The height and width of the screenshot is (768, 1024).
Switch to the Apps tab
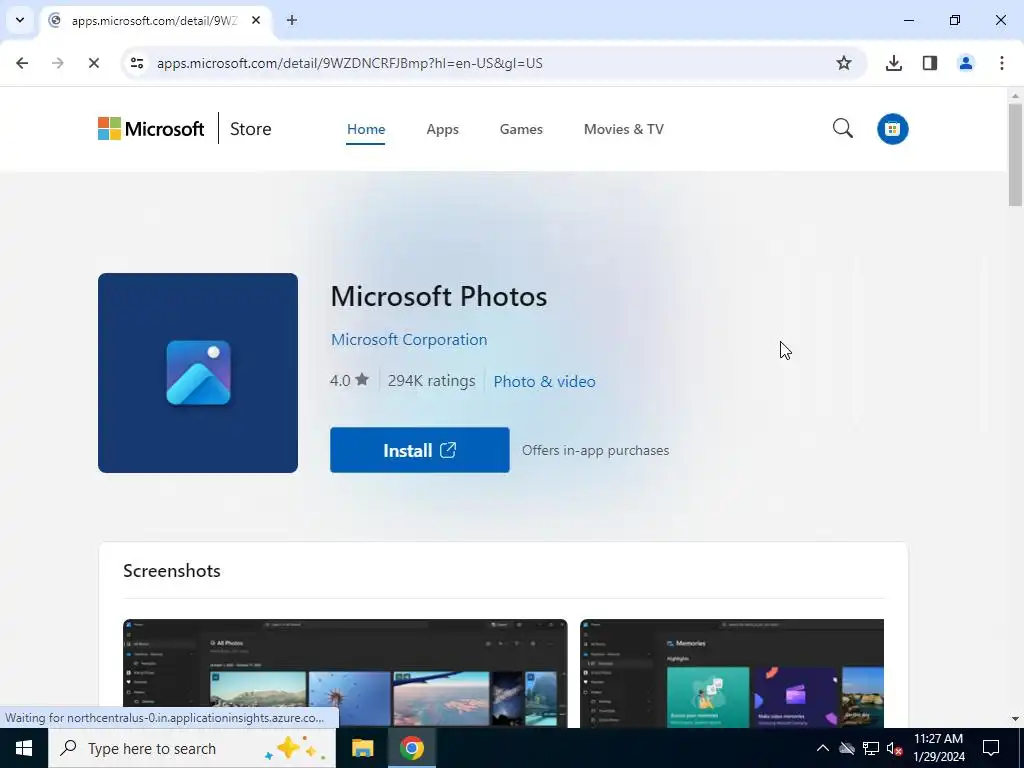point(442,129)
